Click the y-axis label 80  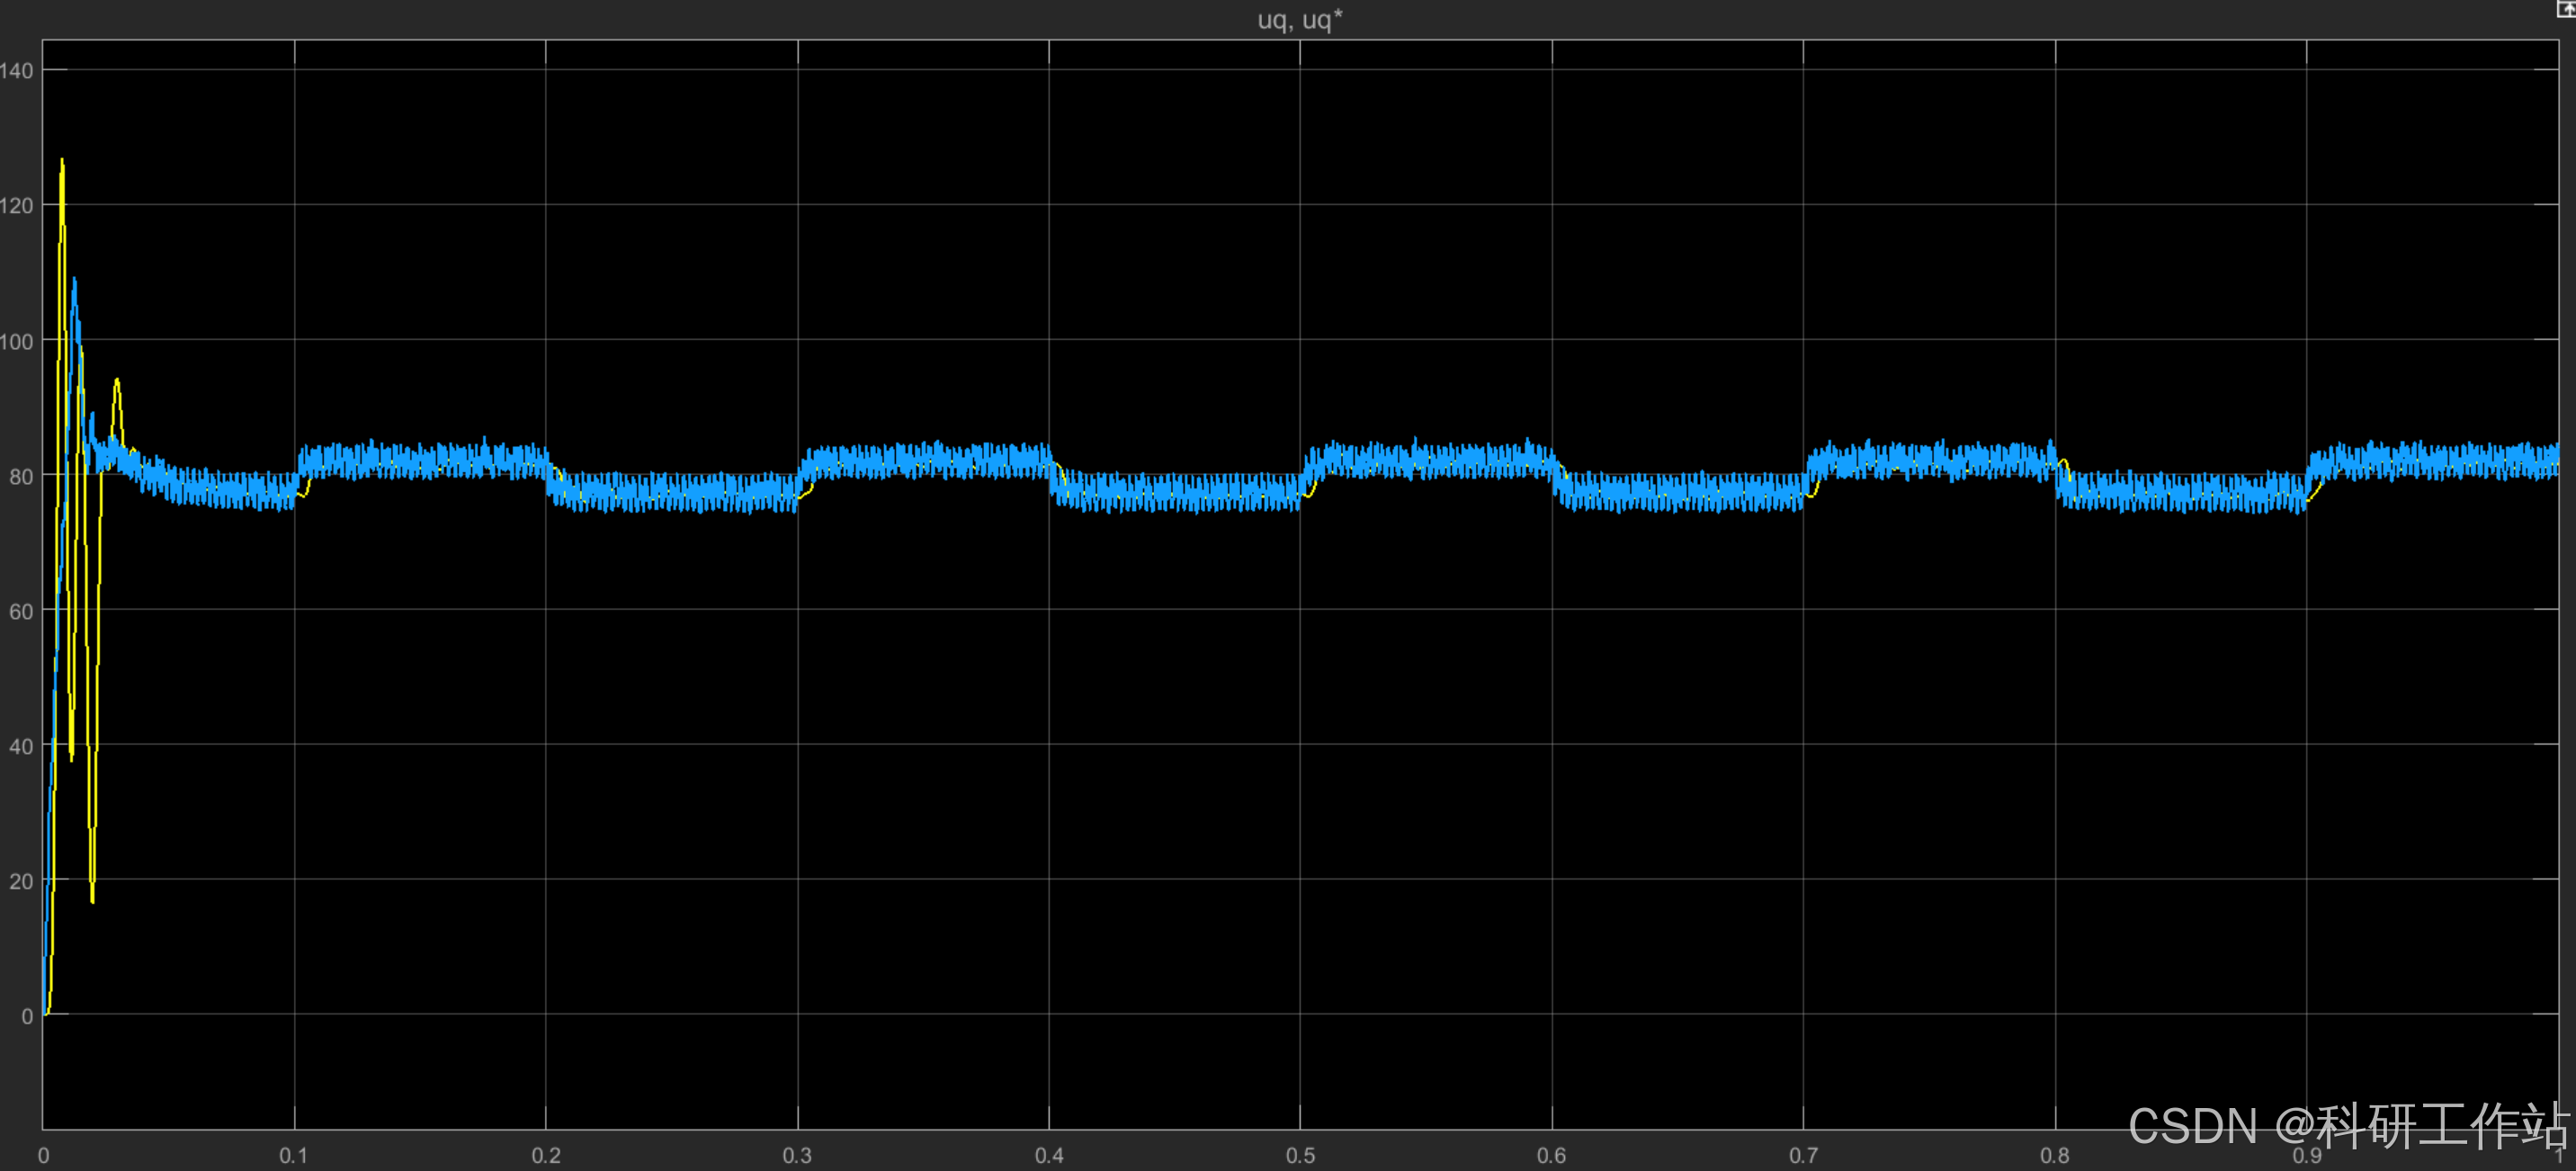click(21, 477)
